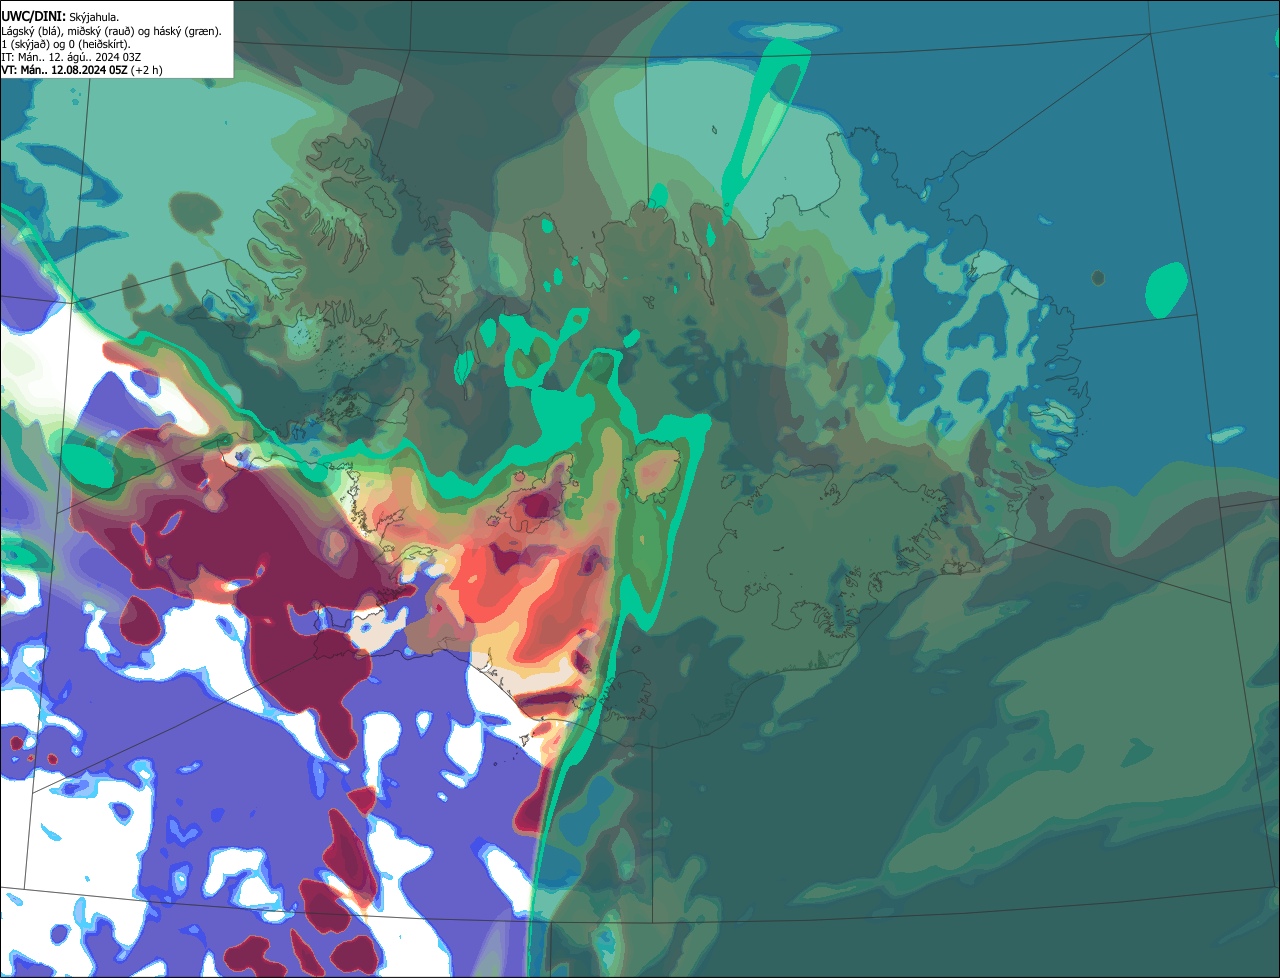Click the "(+2 h)" forecast offset text
The height and width of the screenshot is (978, 1280).
click(147, 70)
